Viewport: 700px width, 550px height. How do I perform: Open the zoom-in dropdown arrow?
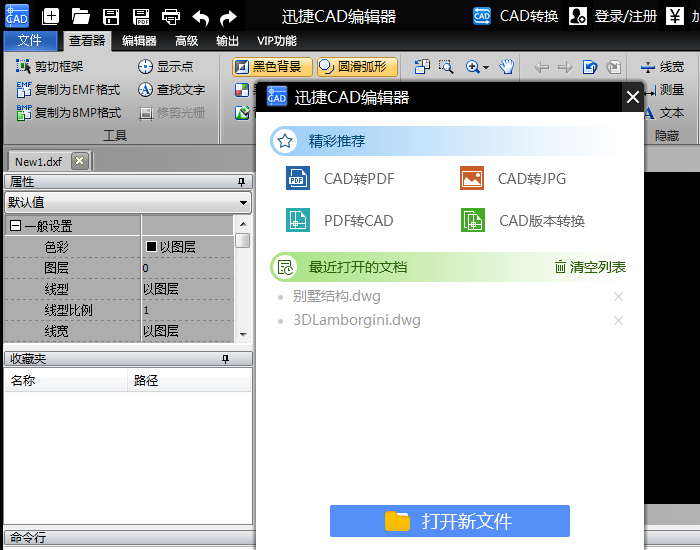pyautogui.click(x=486, y=68)
